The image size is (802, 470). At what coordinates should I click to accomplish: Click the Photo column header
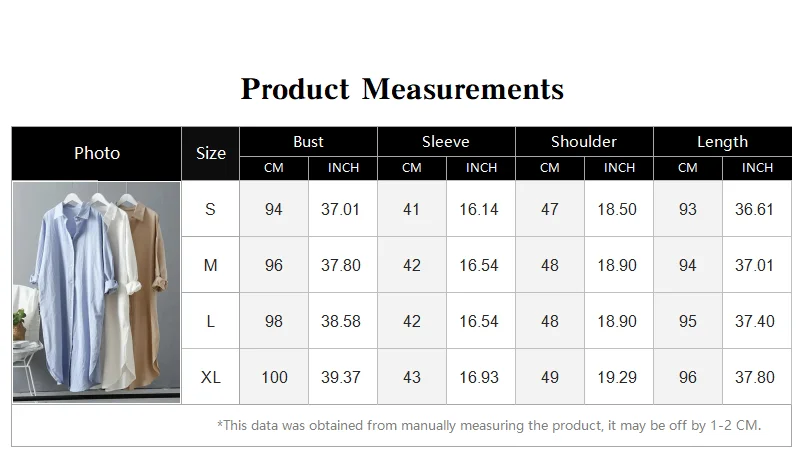[x=97, y=153]
